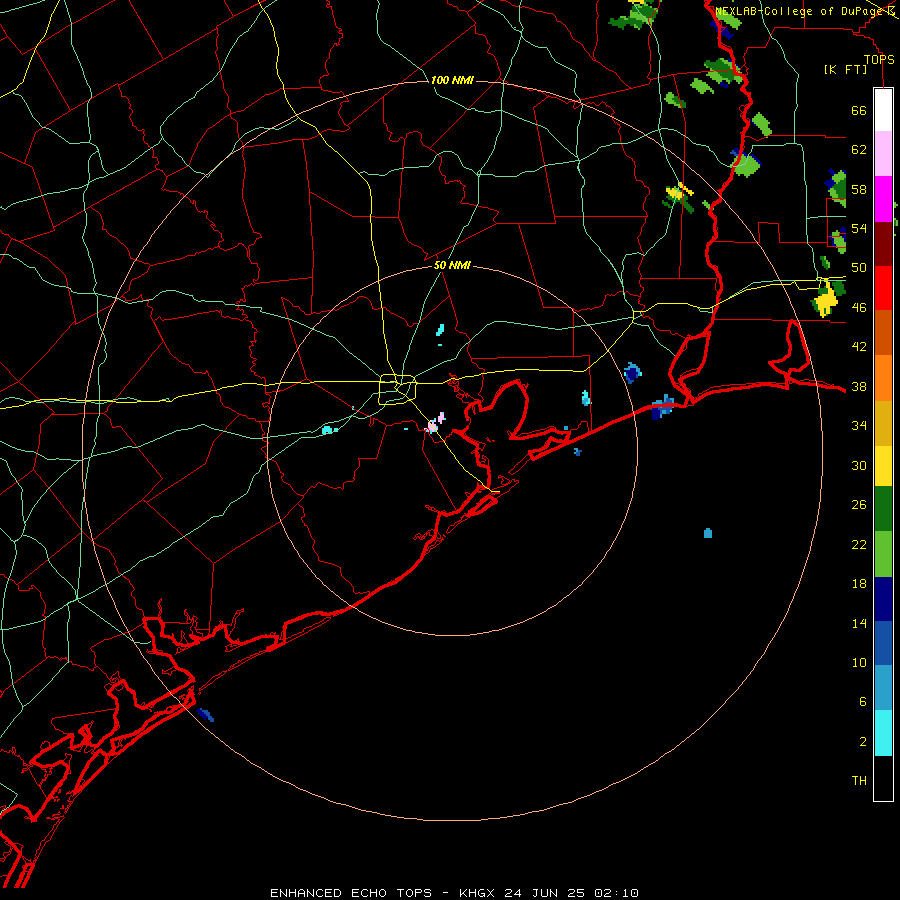
Task: Click the '30' scale value
Action: 859,465
